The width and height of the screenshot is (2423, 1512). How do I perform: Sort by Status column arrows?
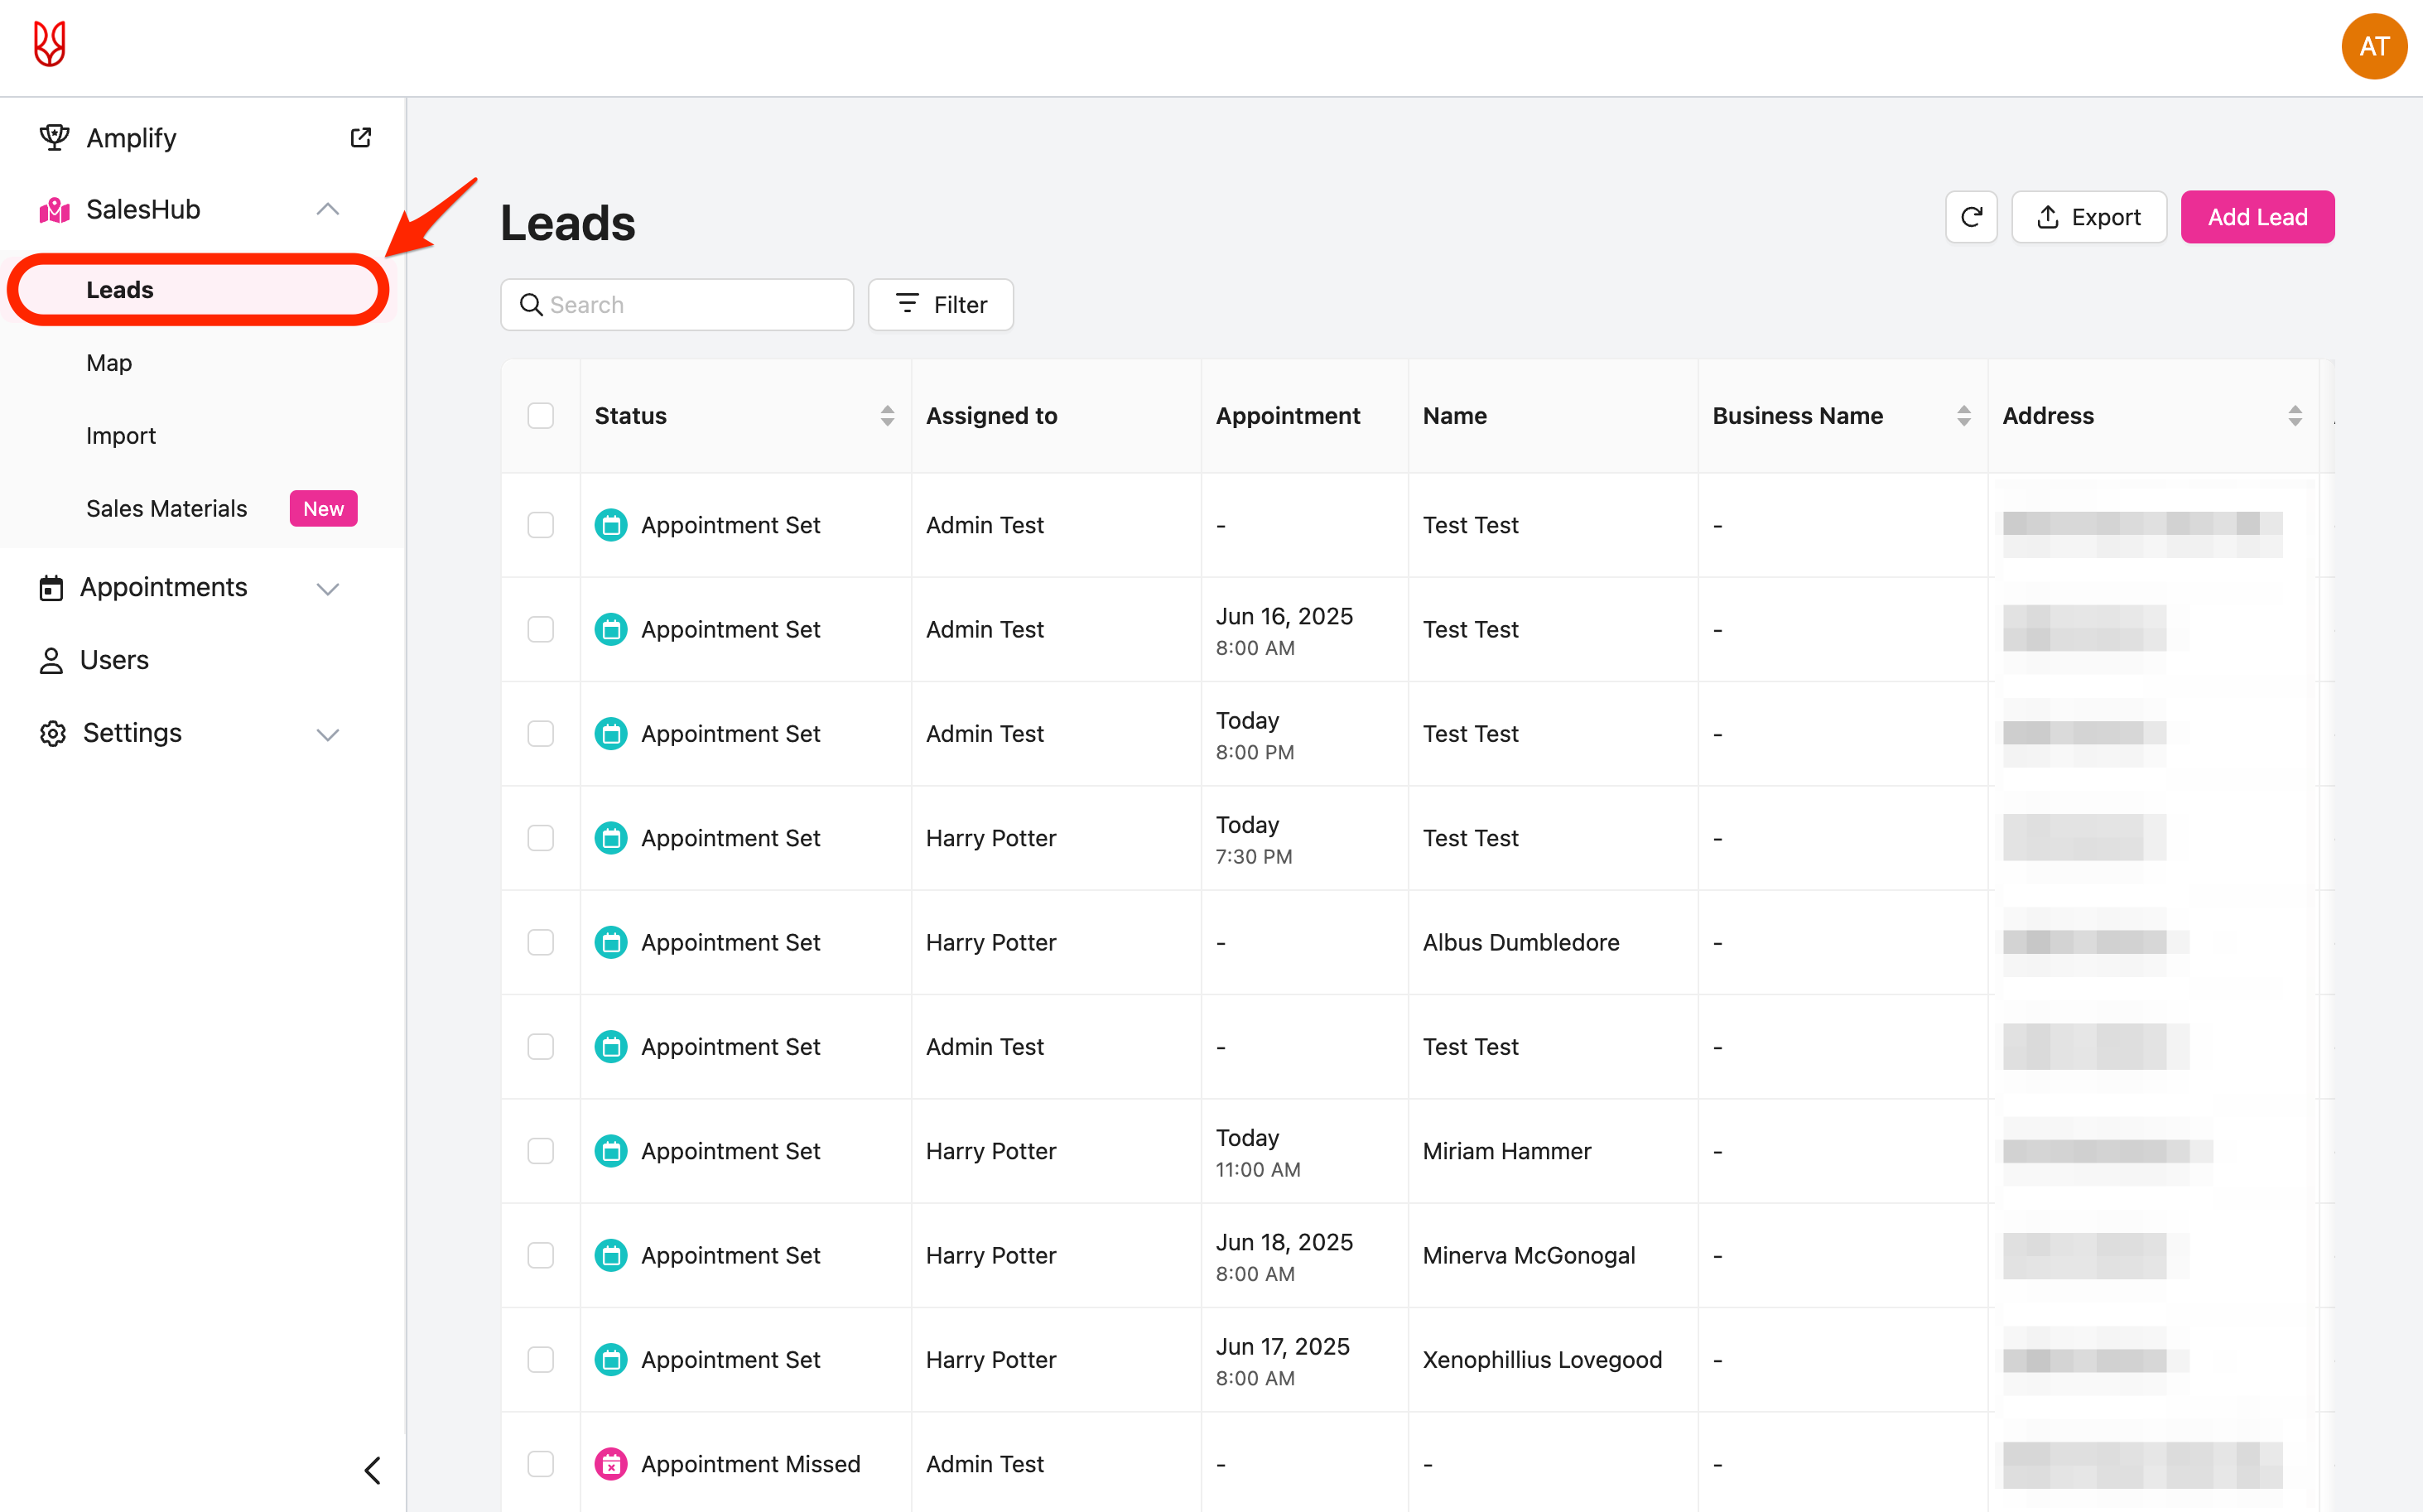[887, 416]
